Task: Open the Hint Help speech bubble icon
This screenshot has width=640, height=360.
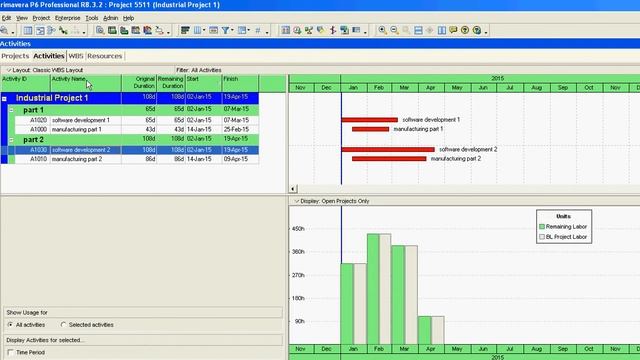Action: point(453,30)
